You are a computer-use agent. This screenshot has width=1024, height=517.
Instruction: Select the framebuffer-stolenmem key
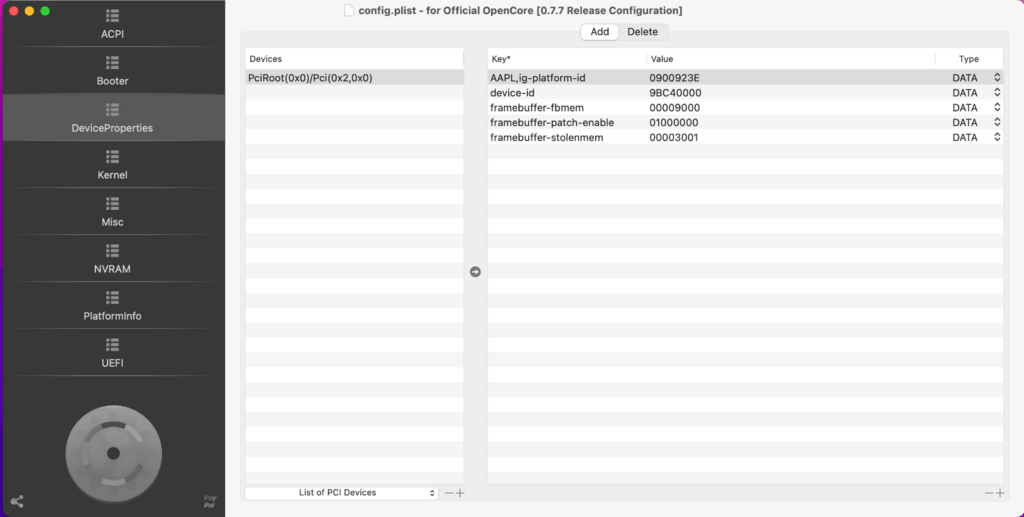(x=547, y=138)
